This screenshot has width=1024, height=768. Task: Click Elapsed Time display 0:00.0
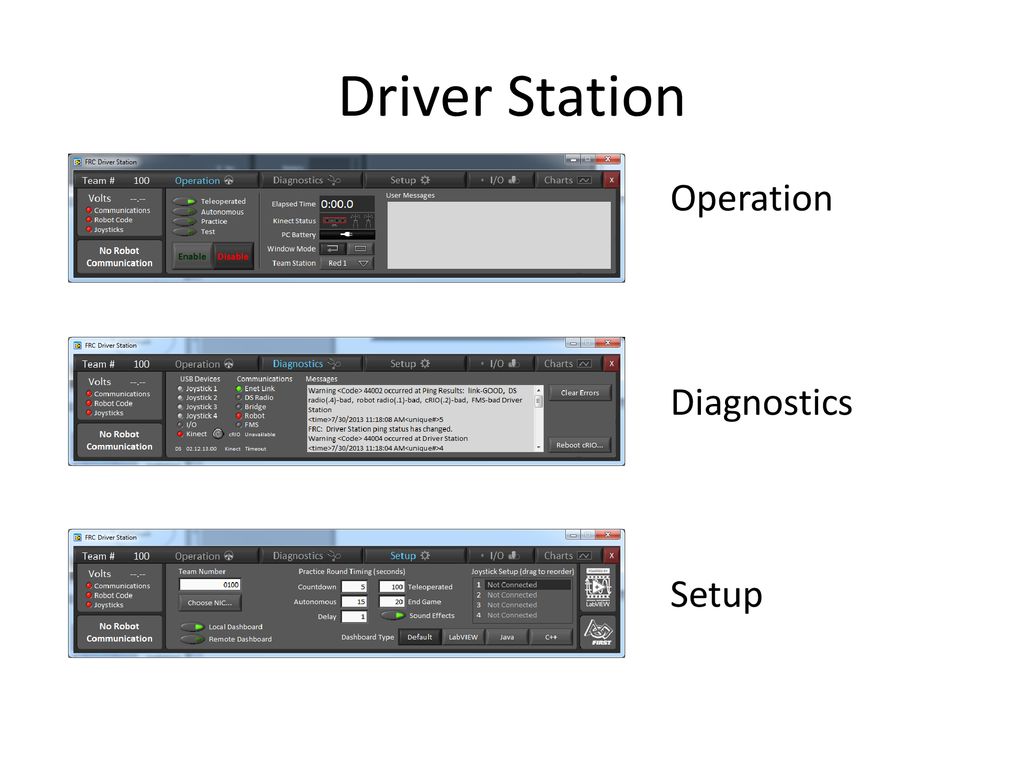click(347, 204)
